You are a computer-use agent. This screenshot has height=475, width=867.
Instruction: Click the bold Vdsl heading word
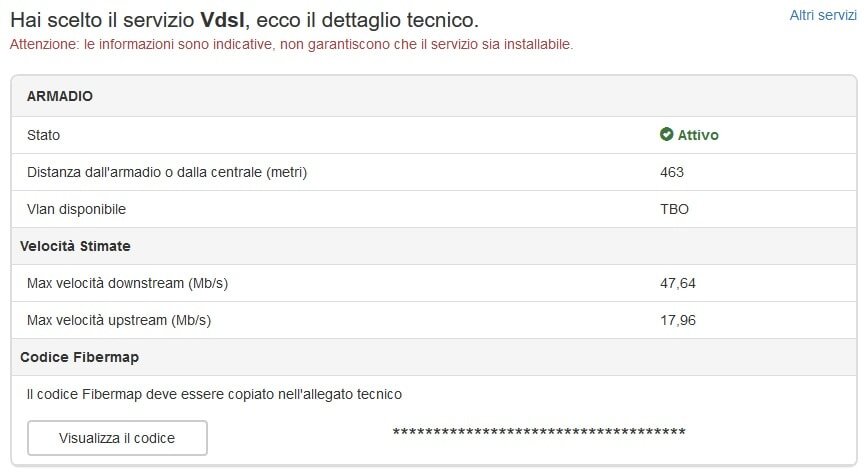coord(223,19)
